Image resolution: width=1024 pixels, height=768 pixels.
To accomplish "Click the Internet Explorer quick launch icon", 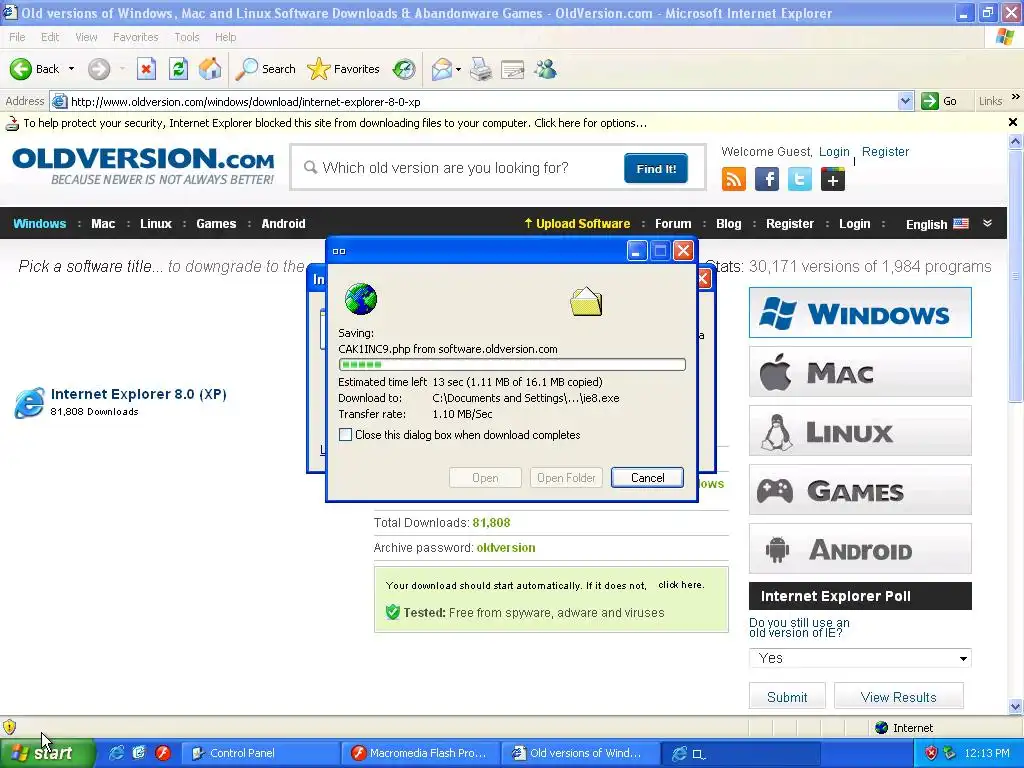I will pyautogui.click(x=116, y=753).
